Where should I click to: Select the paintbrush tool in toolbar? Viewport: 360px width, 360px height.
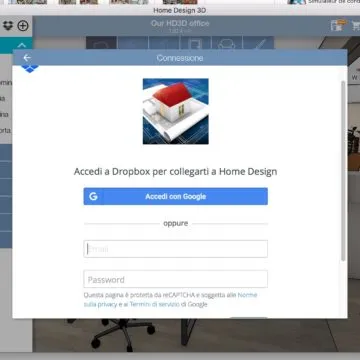[259, 43]
